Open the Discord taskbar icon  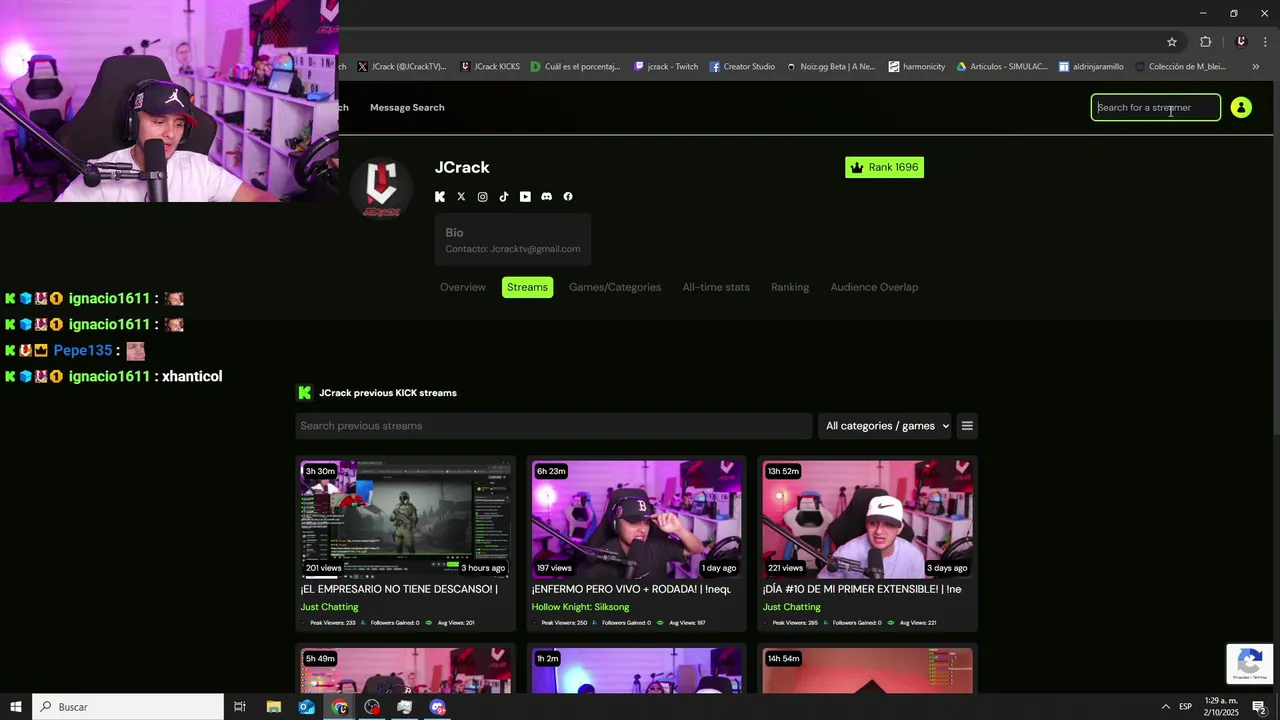[x=438, y=707]
